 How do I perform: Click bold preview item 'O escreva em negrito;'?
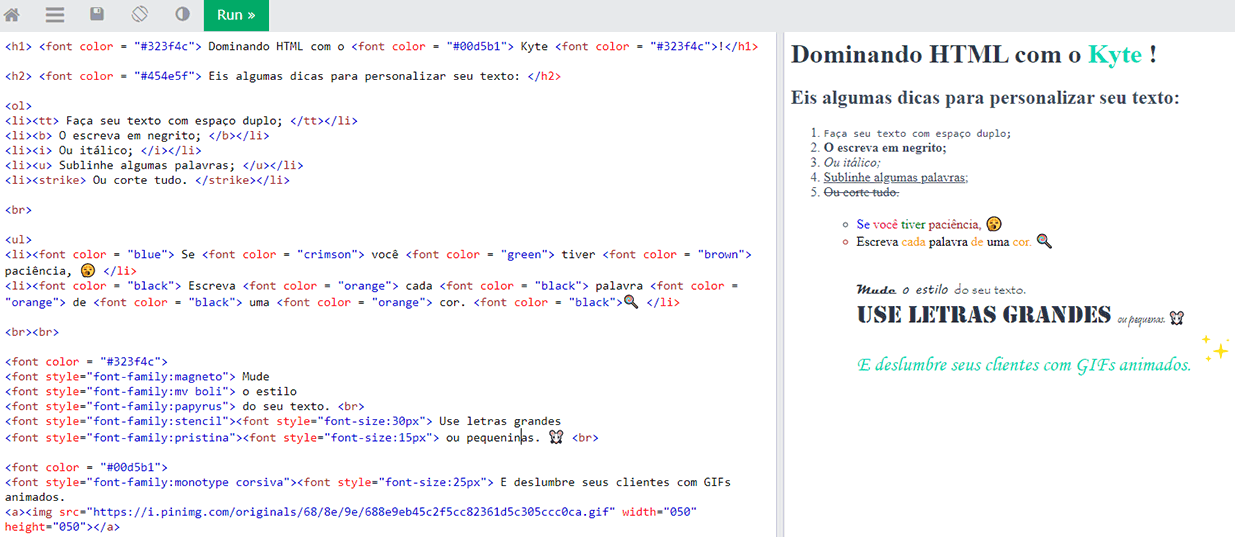click(885, 148)
